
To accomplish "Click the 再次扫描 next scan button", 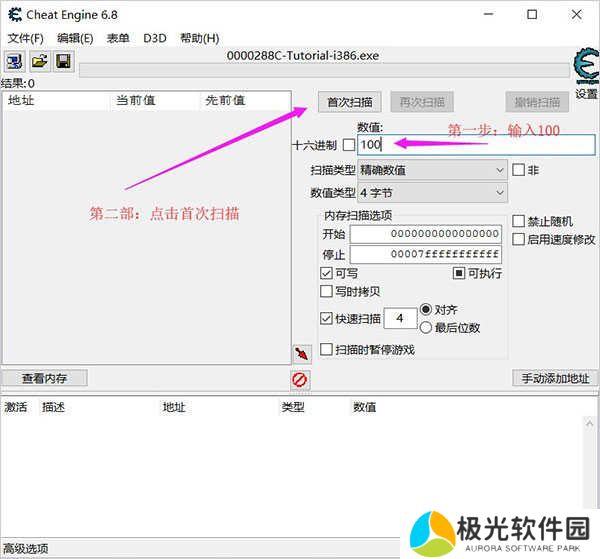I will (x=422, y=102).
